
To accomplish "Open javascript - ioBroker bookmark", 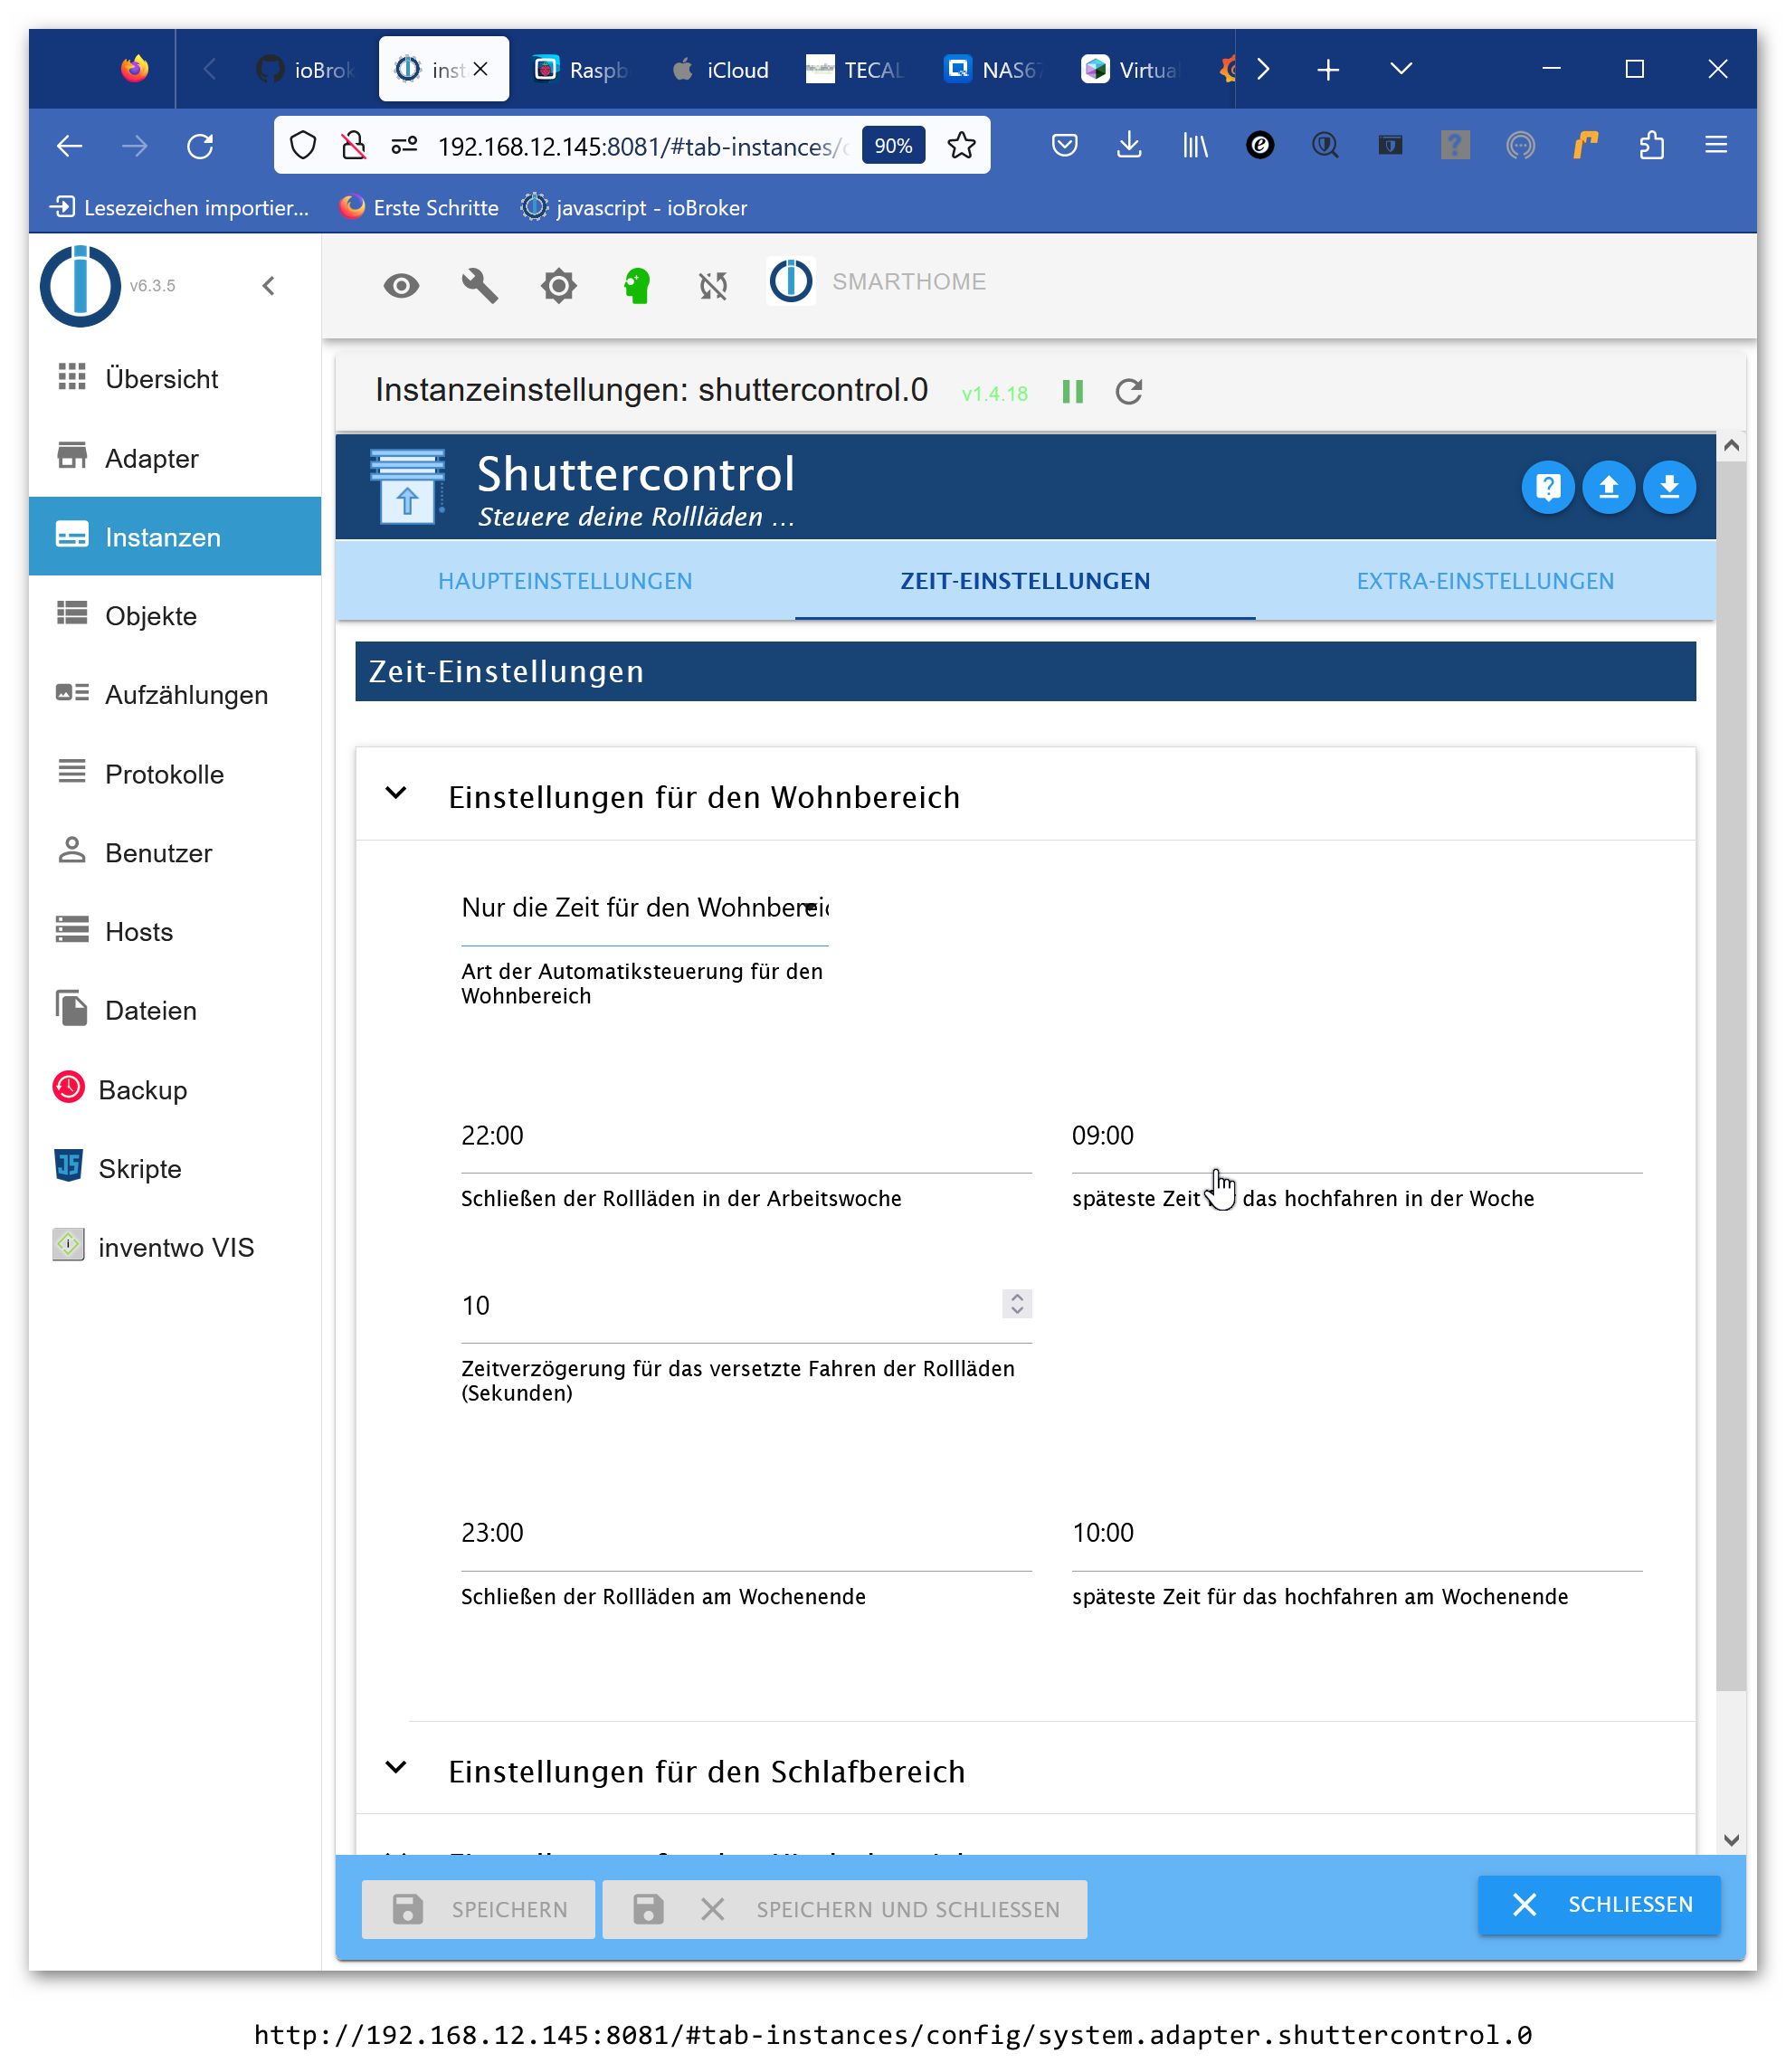I will click(634, 208).
